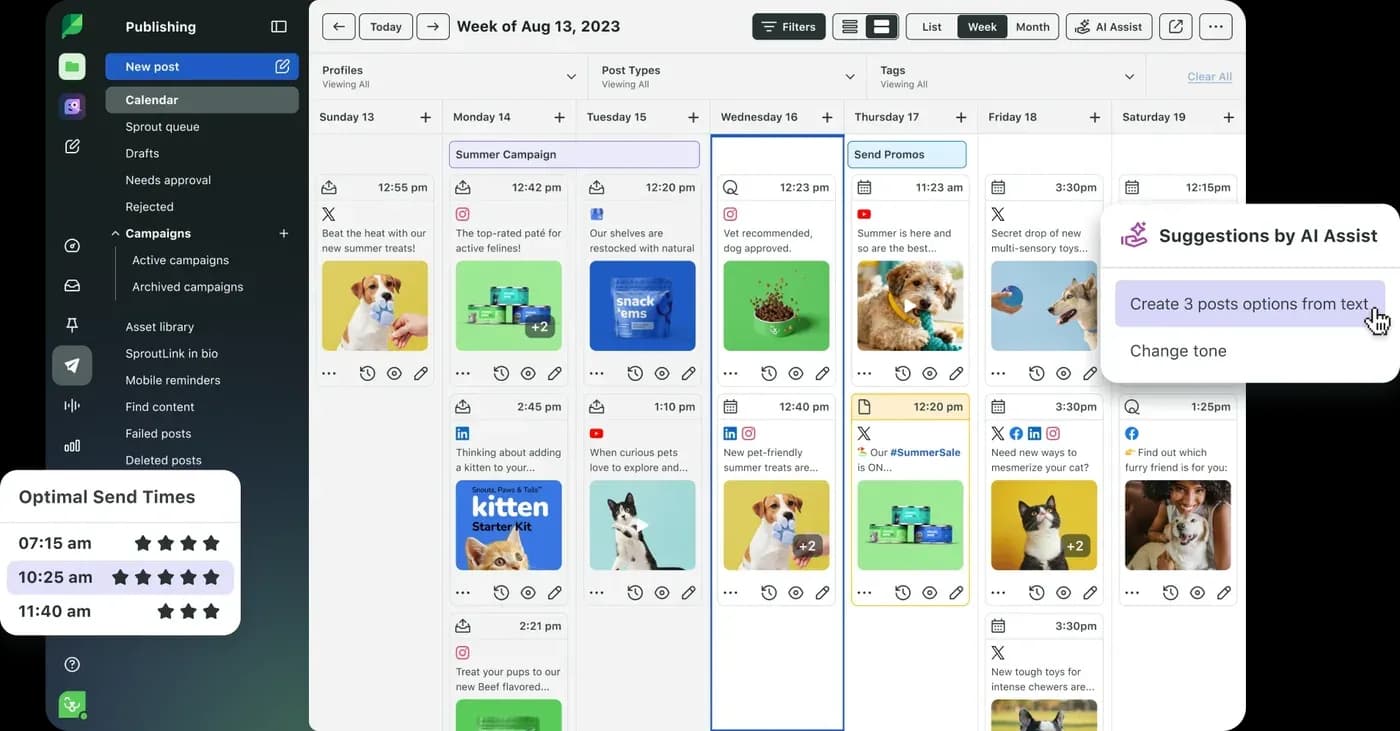This screenshot has width=1400, height=731.
Task: Expand the Post Types filter dropdown
Action: pyautogui.click(x=850, y=77)
